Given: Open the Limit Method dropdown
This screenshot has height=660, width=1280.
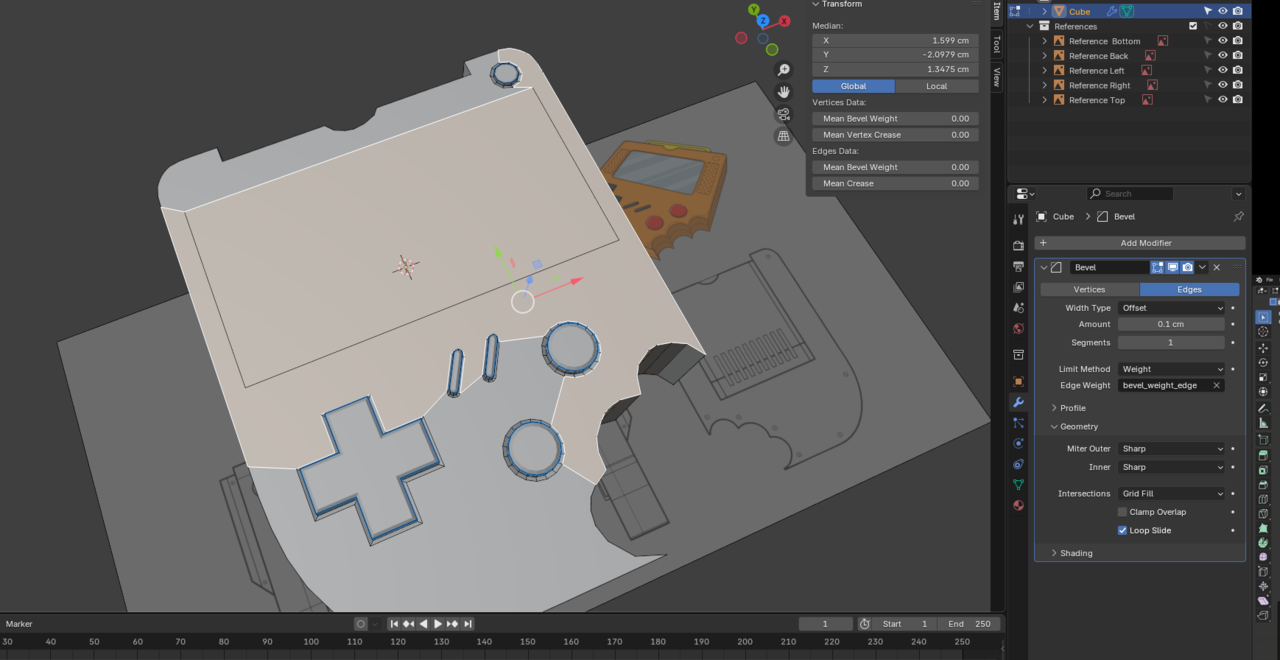Looking at the screenshot, I should coord(1172,368).
